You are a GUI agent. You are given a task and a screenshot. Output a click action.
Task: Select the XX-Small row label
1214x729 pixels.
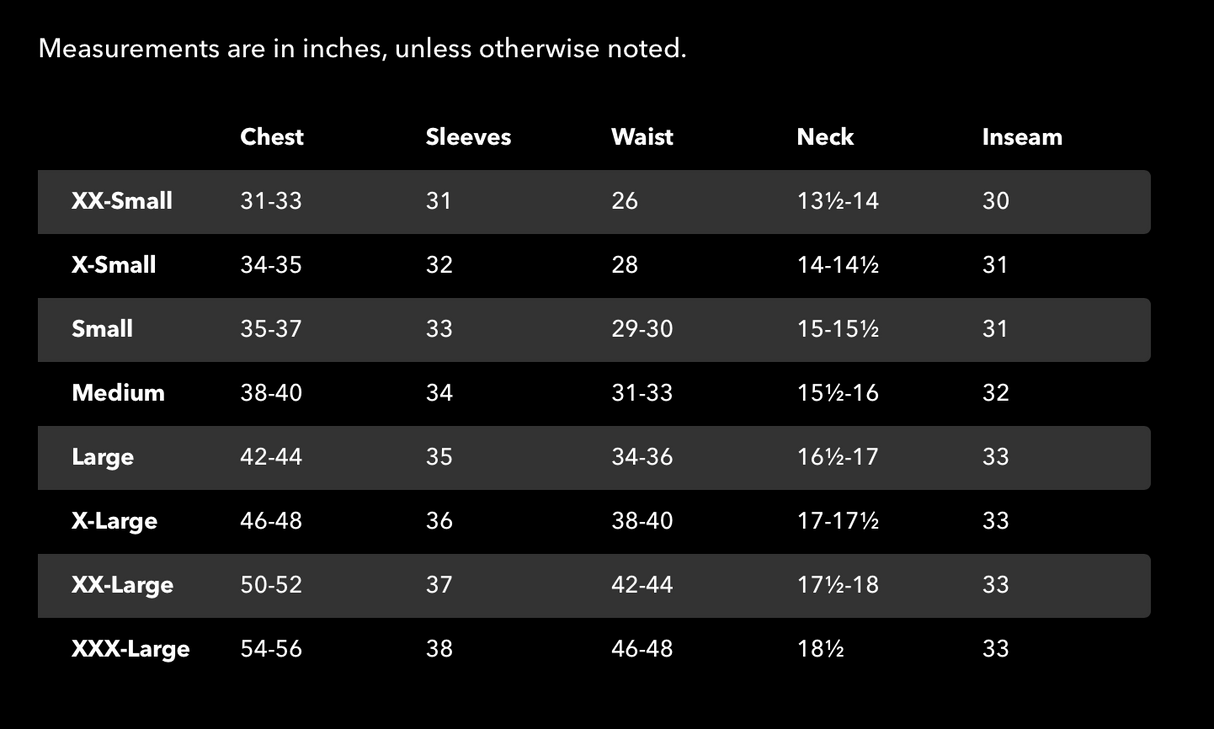point(122,201)
